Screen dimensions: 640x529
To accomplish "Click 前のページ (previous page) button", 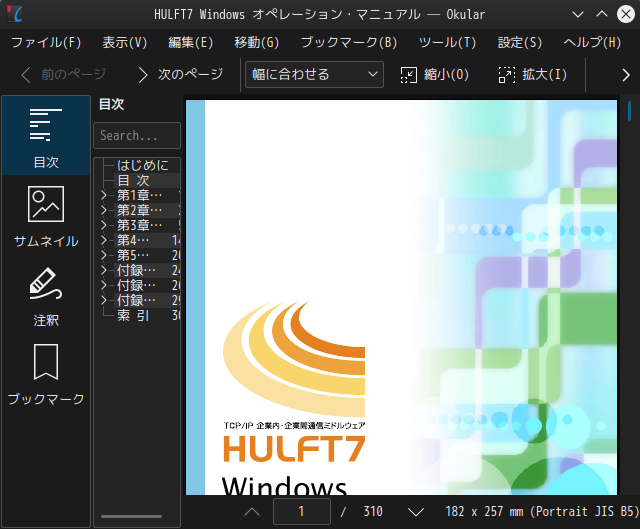I will tap(64, 75).
